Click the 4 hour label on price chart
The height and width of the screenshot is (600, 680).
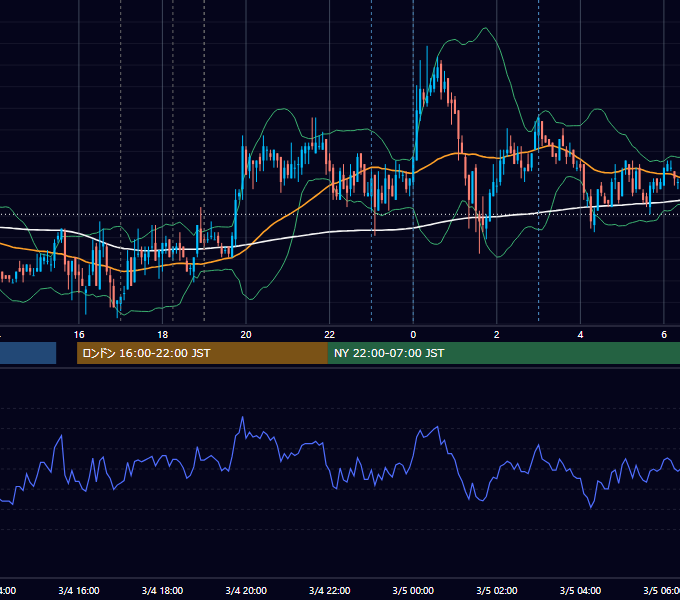(580, 335)
